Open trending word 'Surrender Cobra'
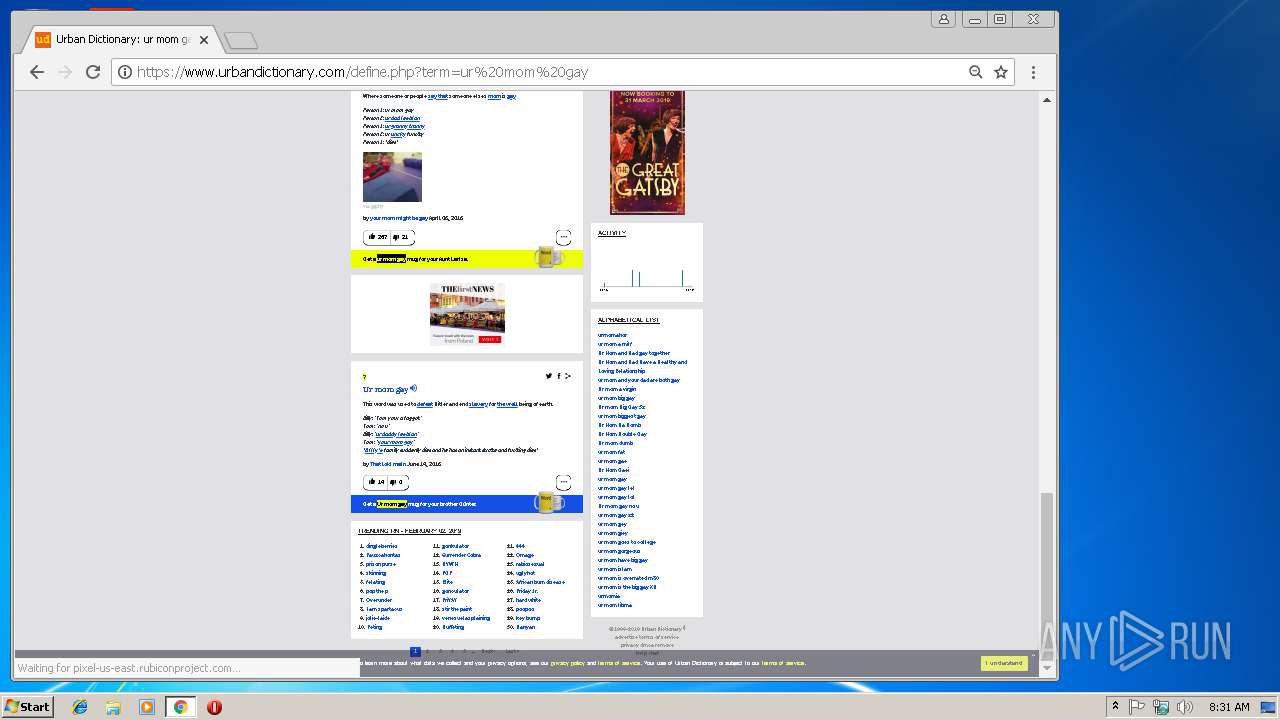The image size is (1280, 720). point(461,555)
